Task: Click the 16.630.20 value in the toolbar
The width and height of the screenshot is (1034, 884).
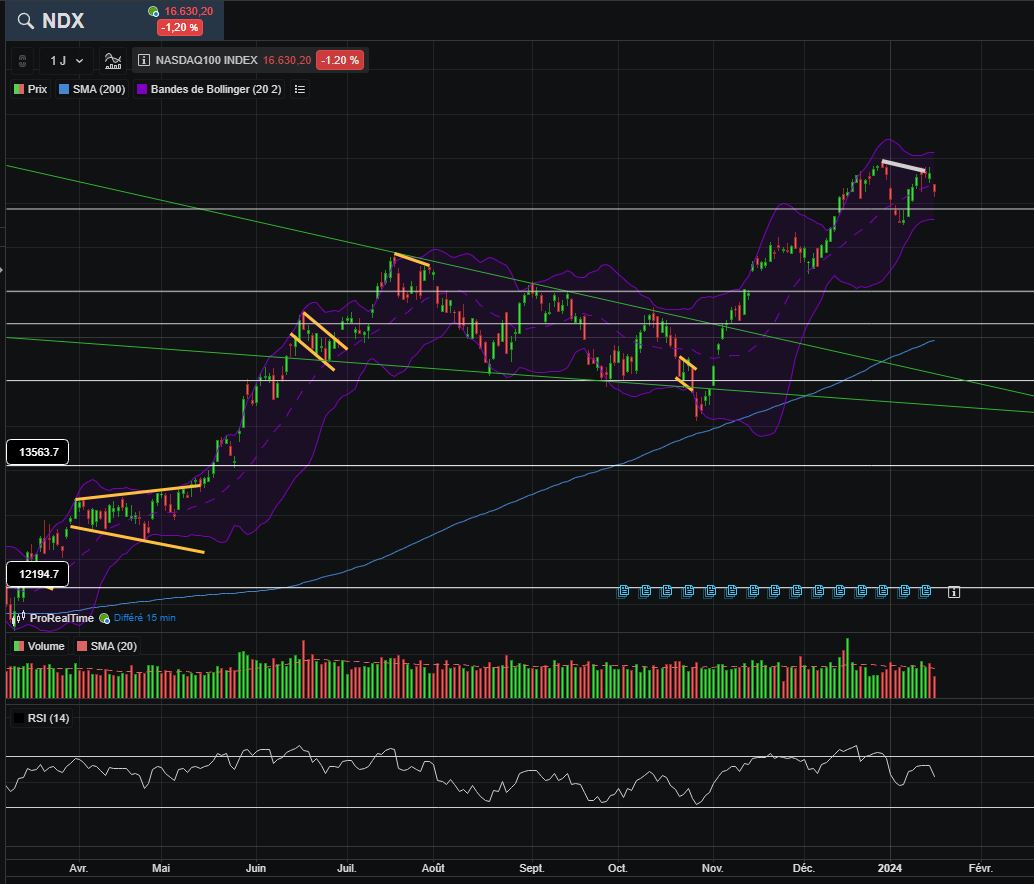Action: pos(287,60)
